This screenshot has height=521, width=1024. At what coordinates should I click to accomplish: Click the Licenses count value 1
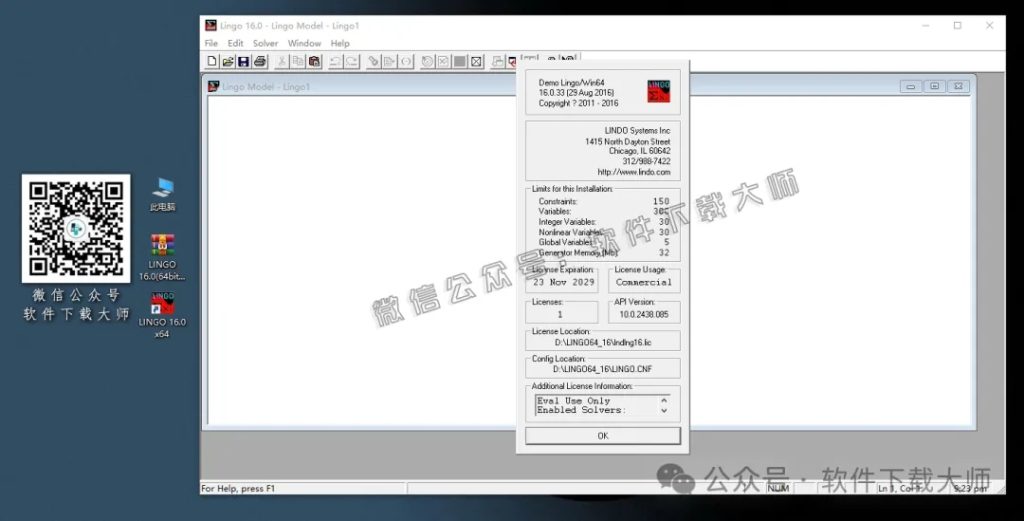[x=560, y=314]
